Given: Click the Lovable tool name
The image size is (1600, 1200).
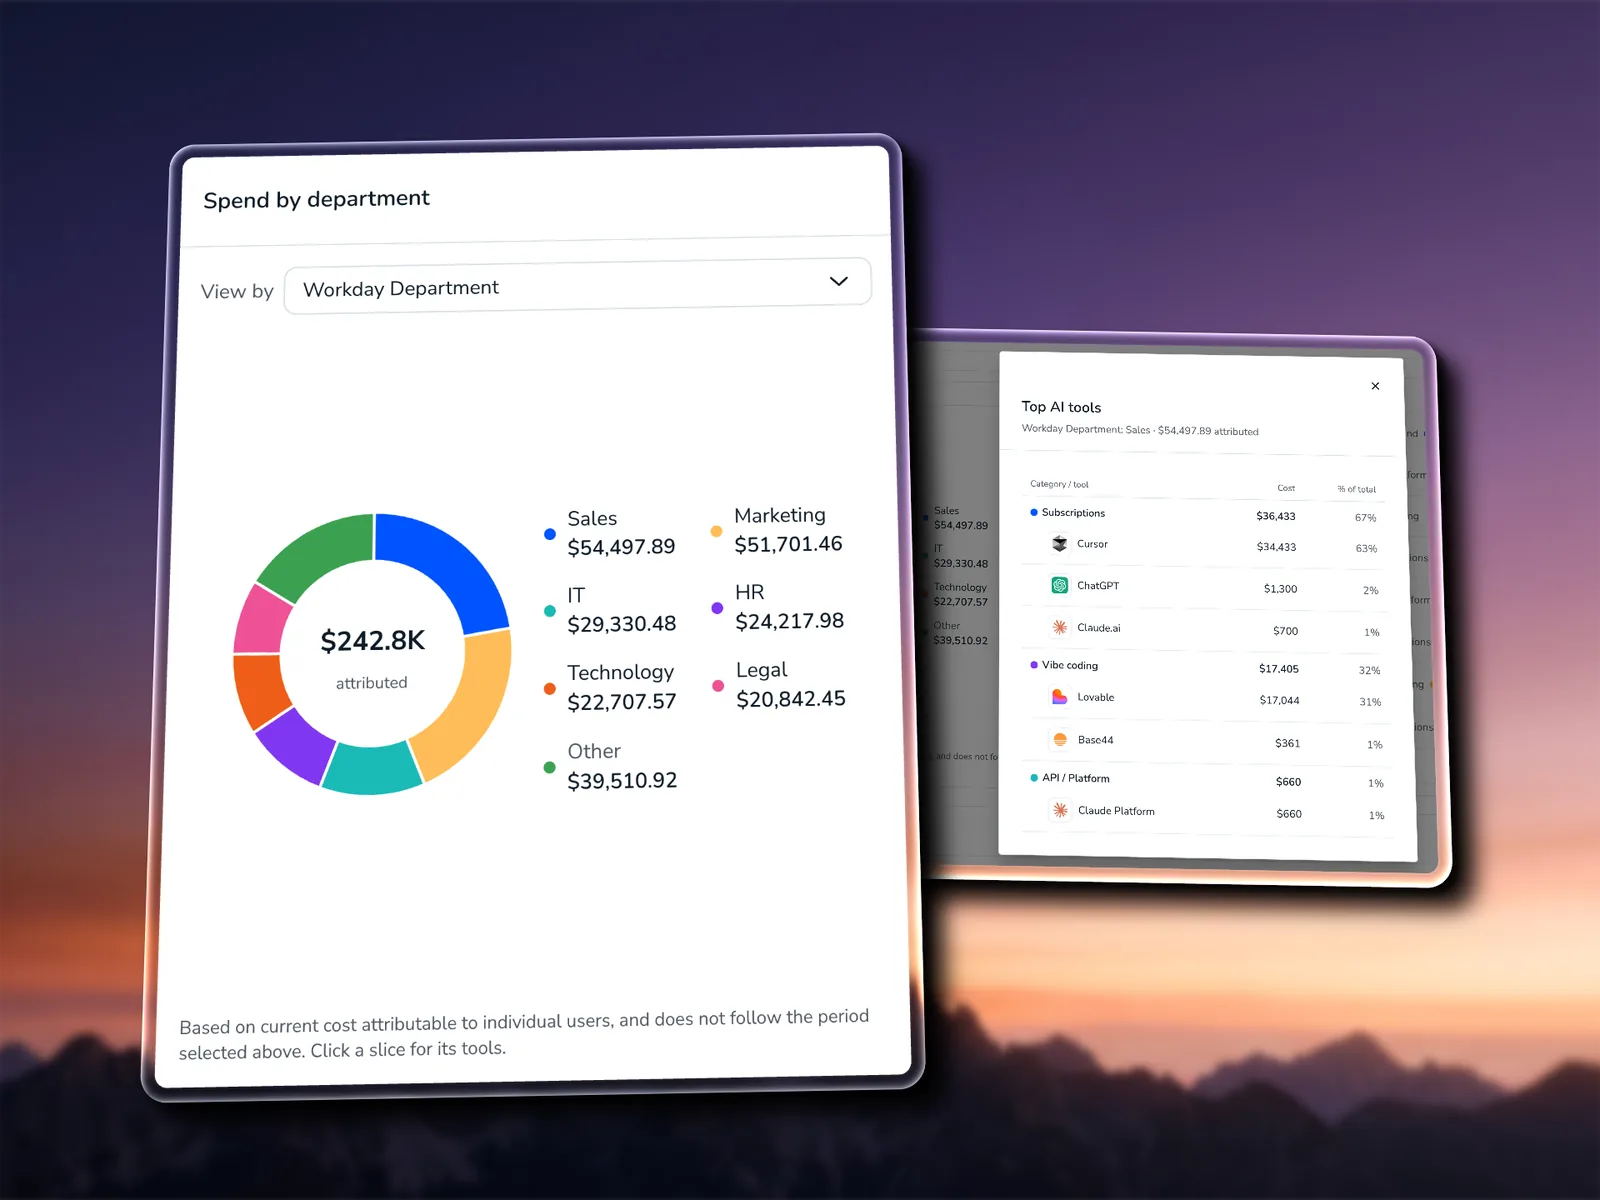Looking at the screenshot, I should pos(1096,697).
